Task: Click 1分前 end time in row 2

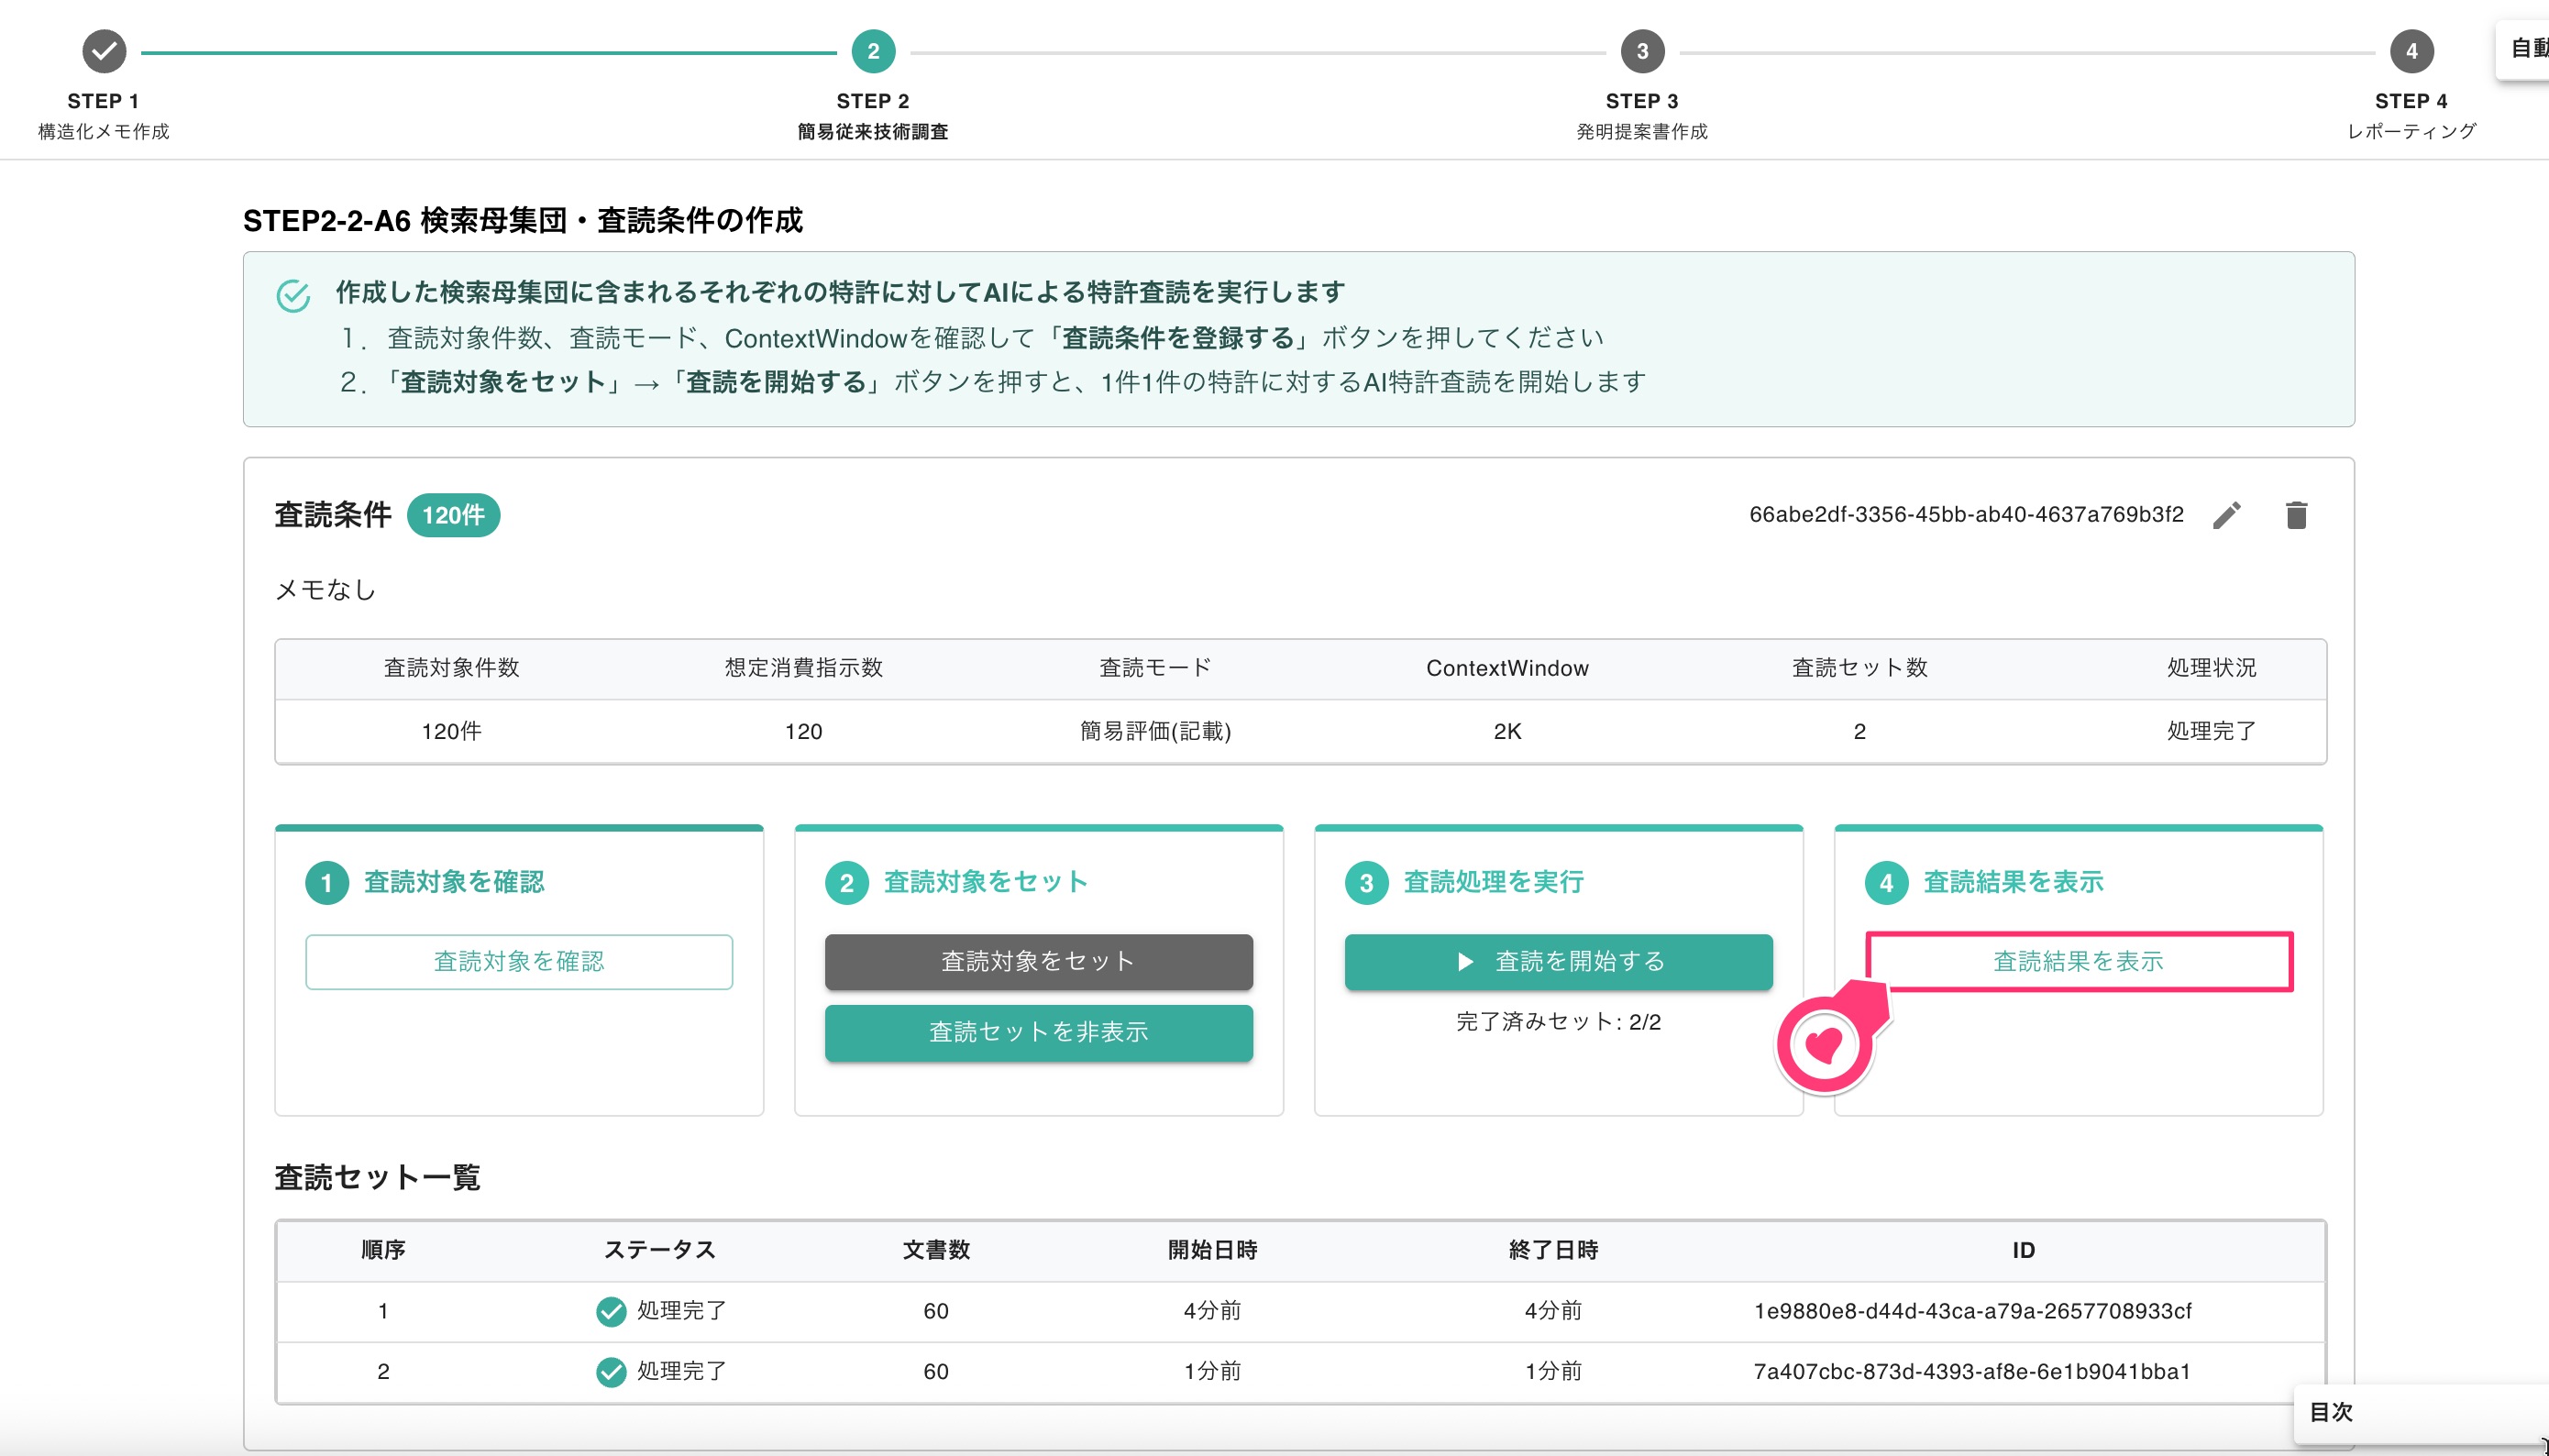Action: coord(1553,1371)
